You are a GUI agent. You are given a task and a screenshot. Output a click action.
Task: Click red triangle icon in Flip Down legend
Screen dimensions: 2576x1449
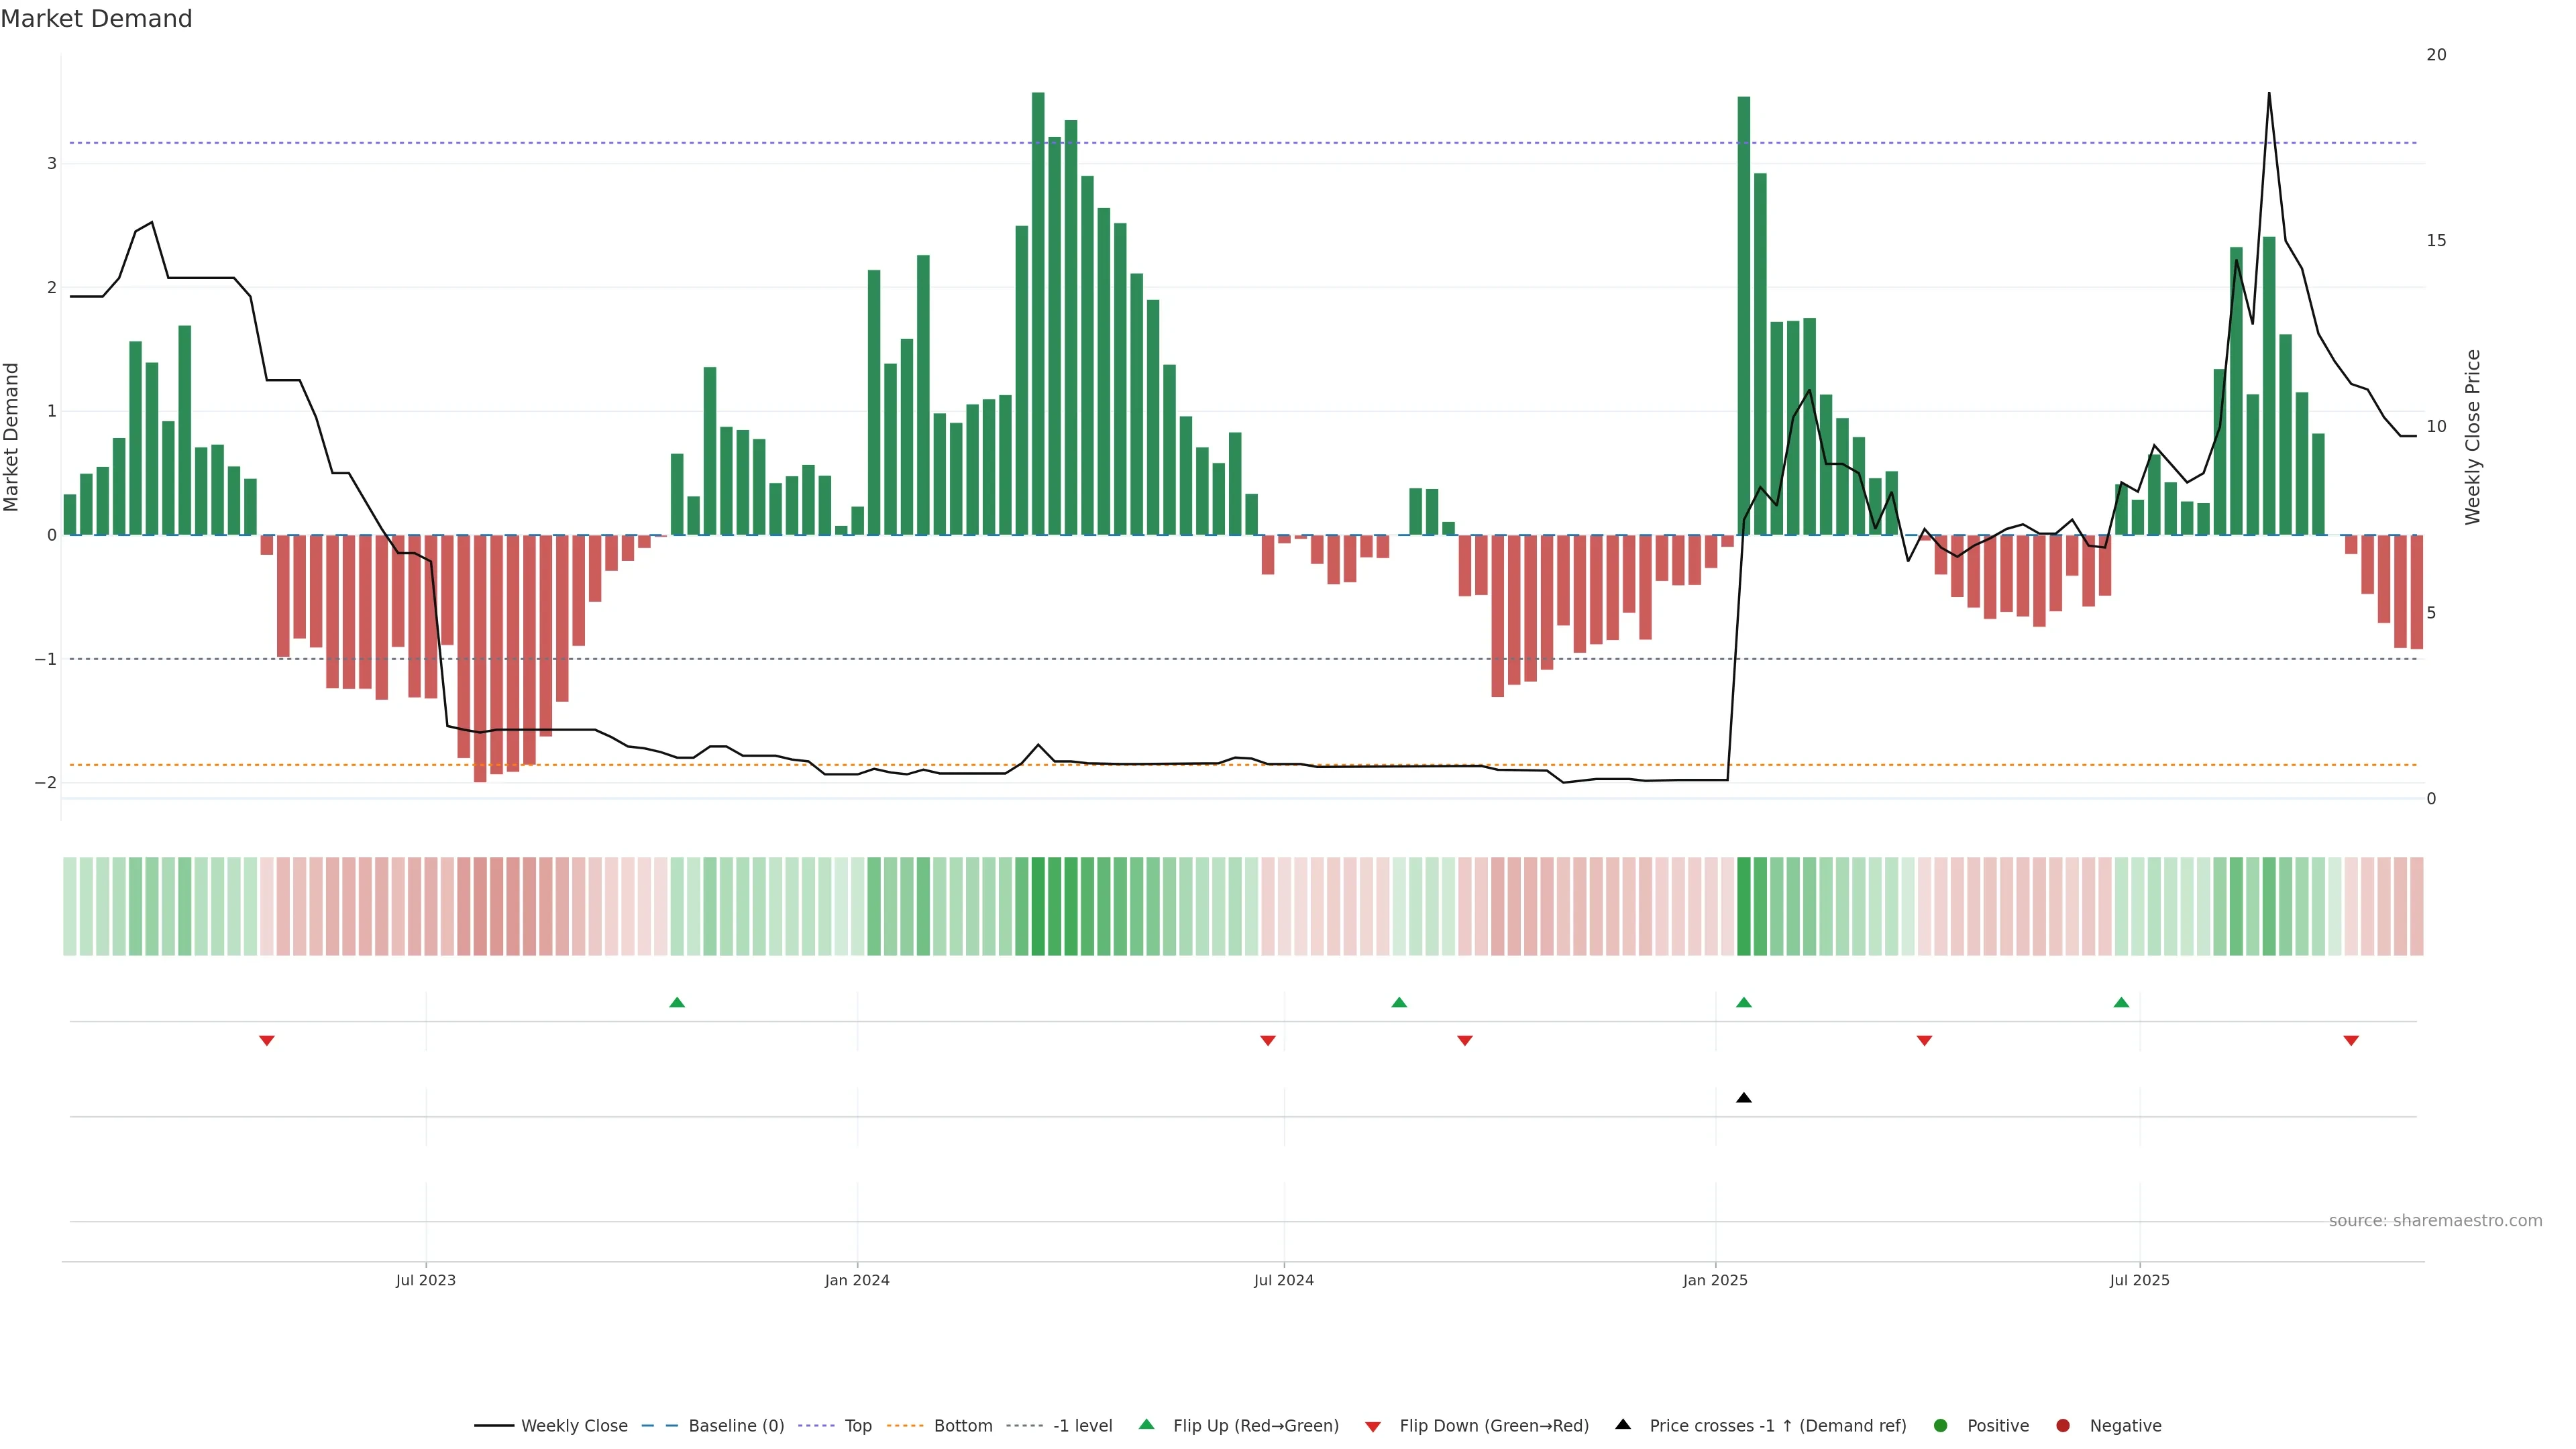point(1373,1426)
